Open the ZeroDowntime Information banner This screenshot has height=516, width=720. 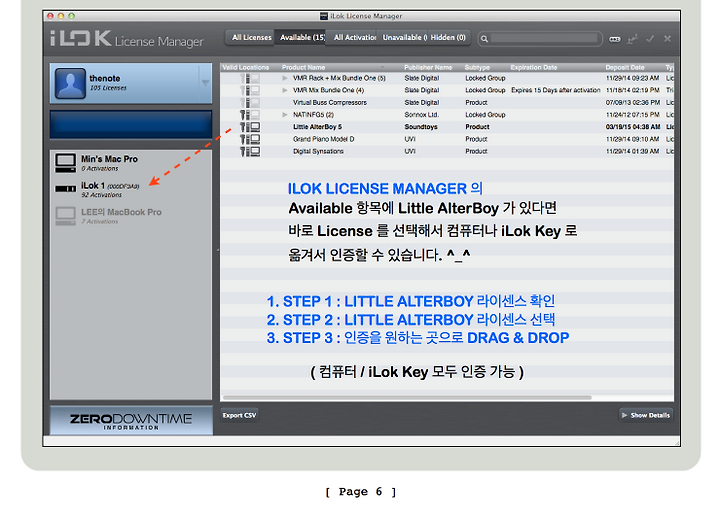point(131,421)
